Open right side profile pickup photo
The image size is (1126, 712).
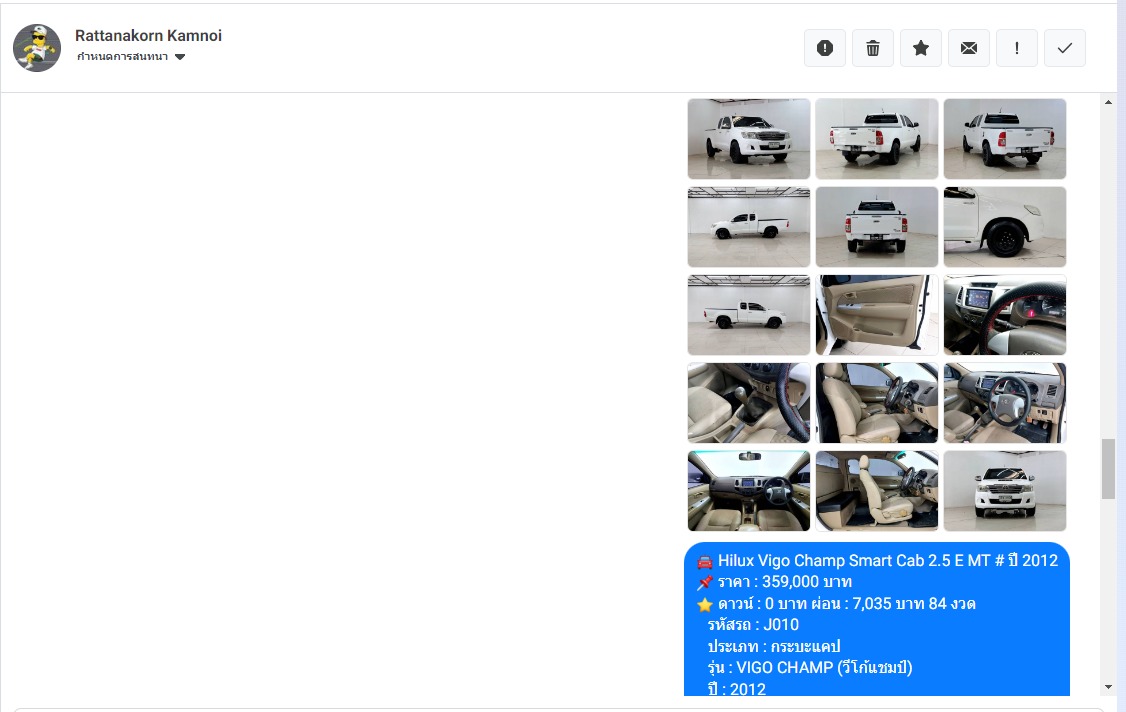[x=749, y=315]
